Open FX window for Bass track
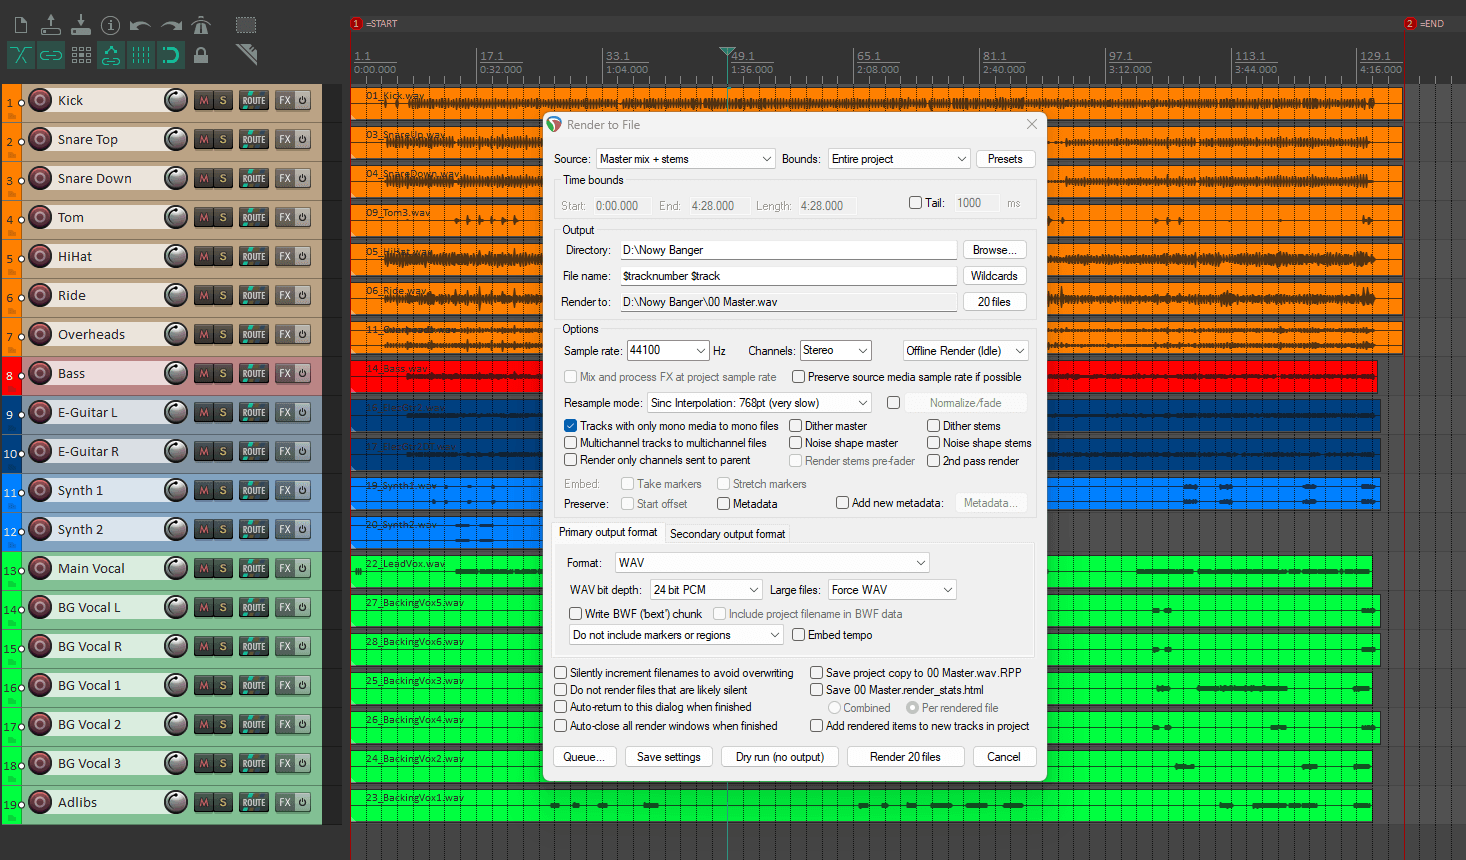1466x860 pixels. coord(285,373)
